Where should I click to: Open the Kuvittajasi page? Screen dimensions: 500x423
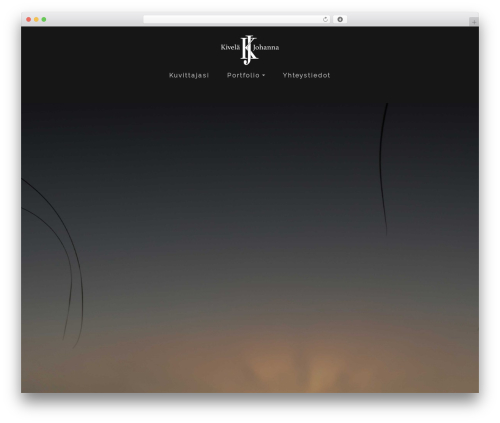coord(189,75)
